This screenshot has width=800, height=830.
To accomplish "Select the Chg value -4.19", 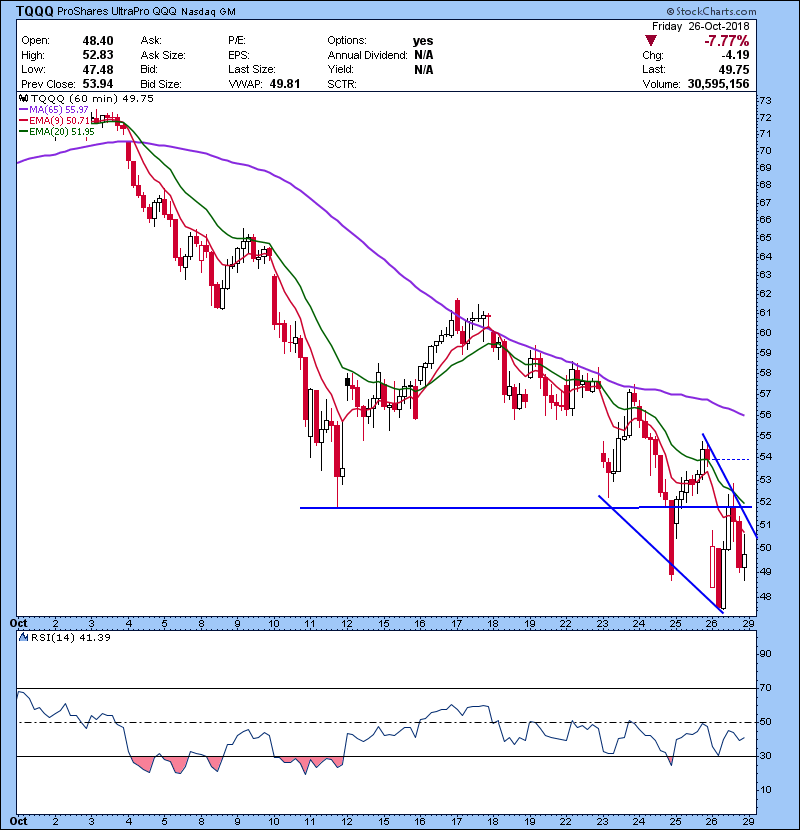I will [735, 55].
